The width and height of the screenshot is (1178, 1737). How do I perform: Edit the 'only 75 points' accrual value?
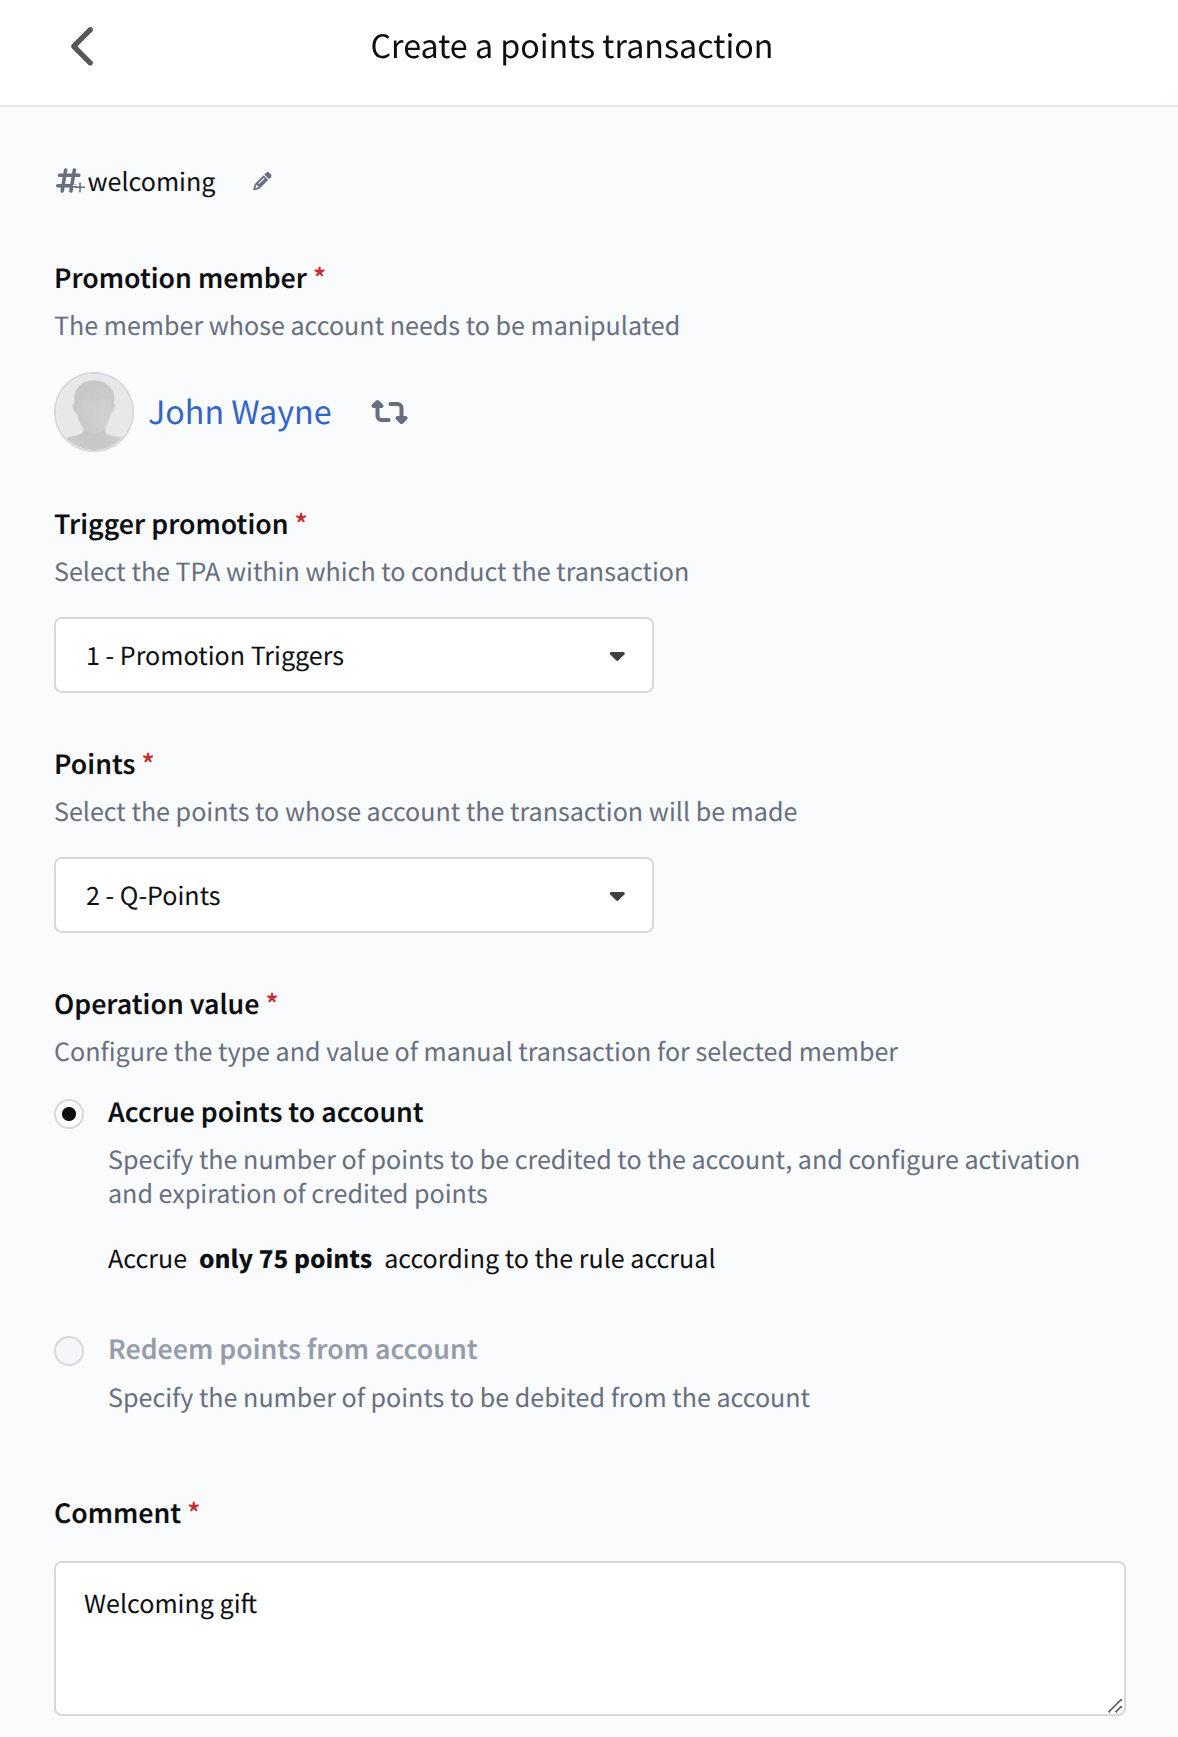coord(285,1259)
